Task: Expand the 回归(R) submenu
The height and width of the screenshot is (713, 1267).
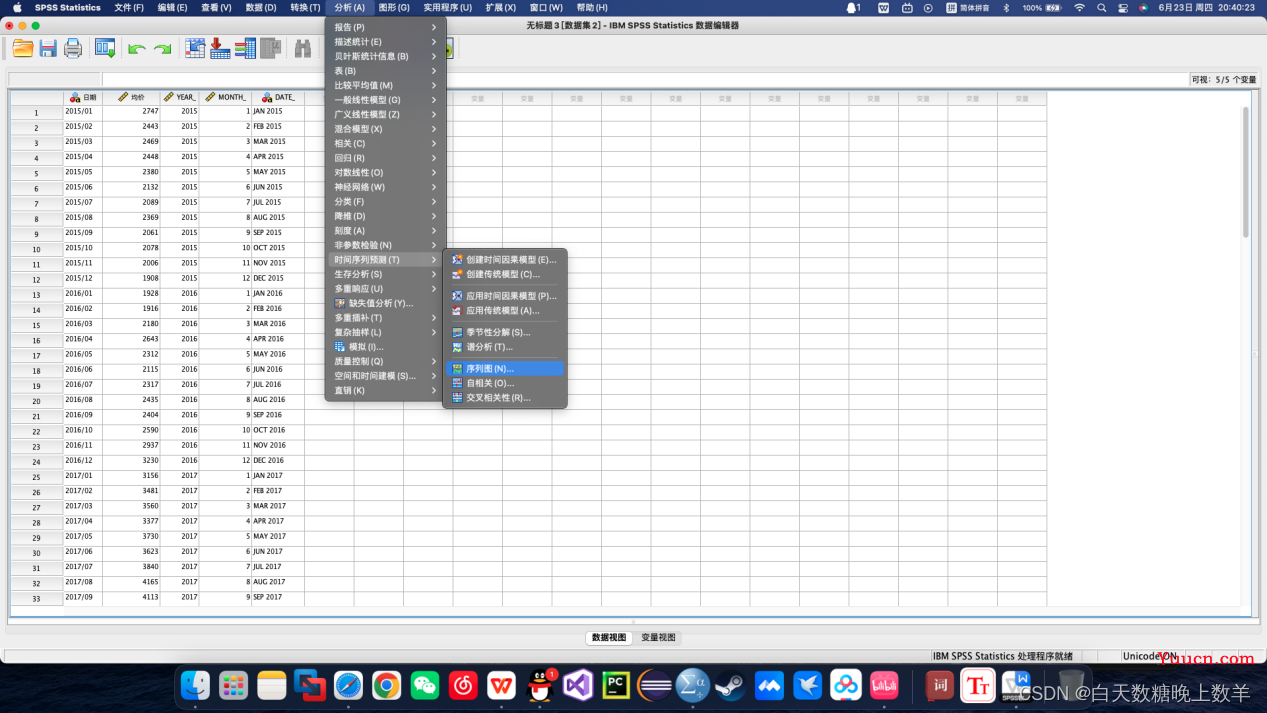Action: (x=385, y=158)
